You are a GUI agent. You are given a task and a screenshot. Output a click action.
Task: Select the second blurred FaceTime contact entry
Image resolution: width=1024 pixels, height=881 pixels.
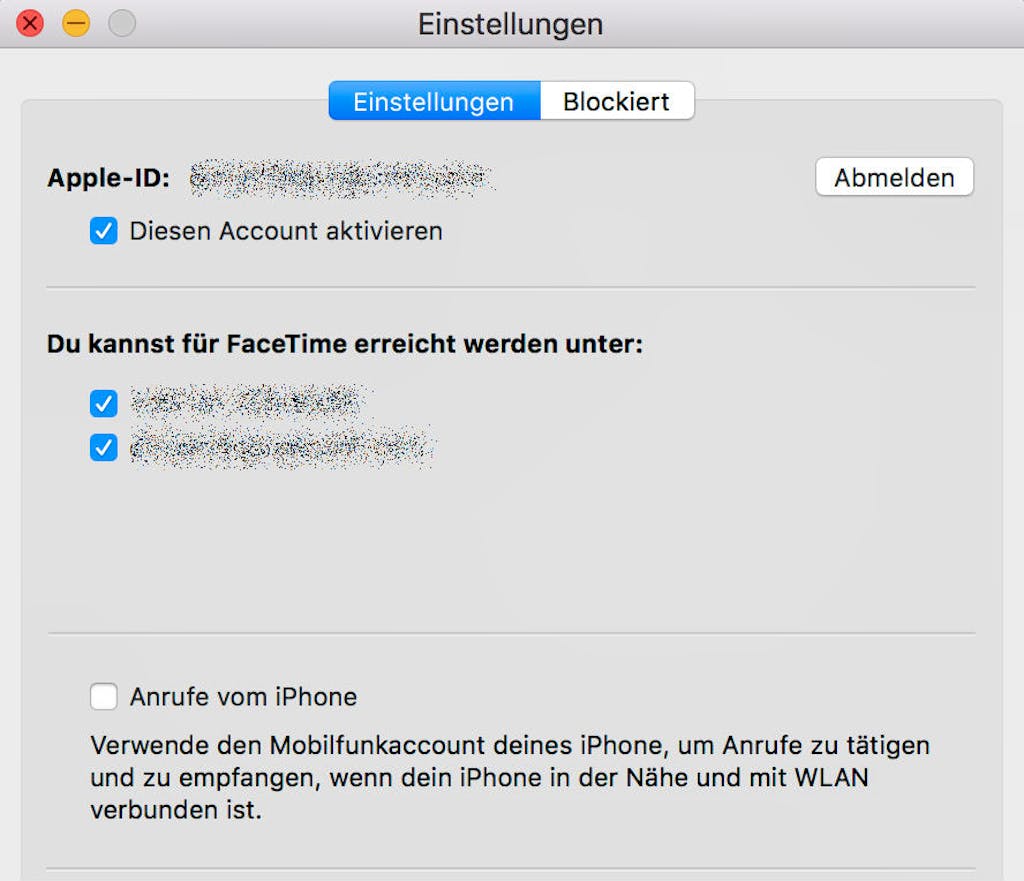282,447
